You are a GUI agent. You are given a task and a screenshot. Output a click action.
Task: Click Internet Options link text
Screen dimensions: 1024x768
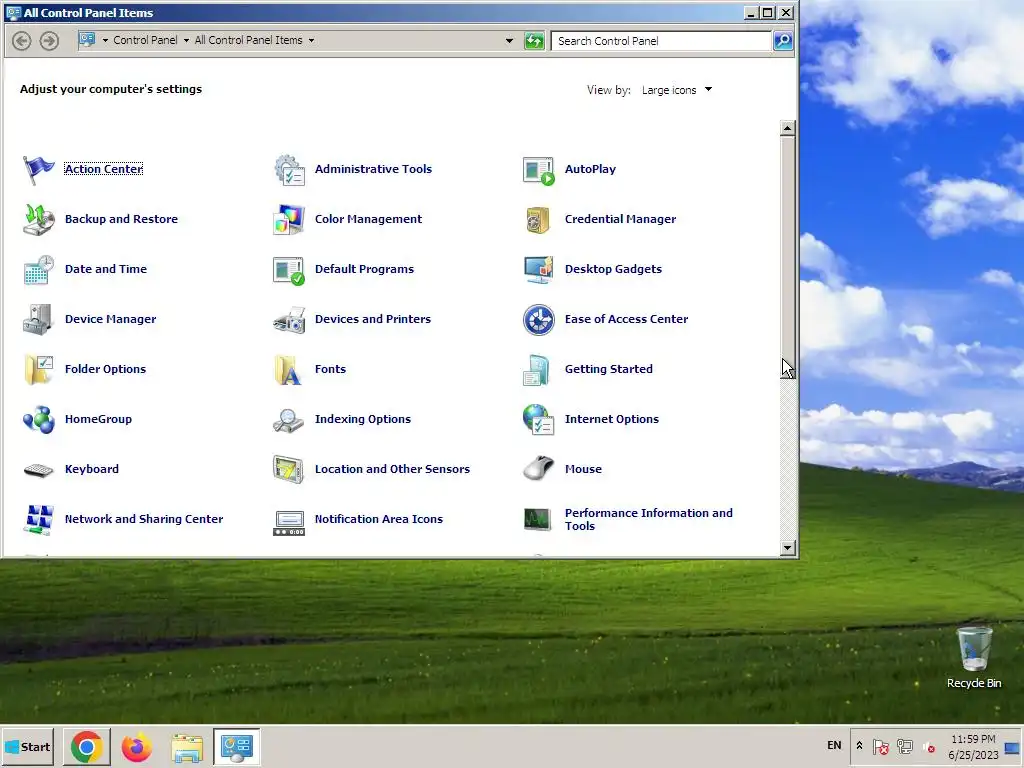[611, 419]
